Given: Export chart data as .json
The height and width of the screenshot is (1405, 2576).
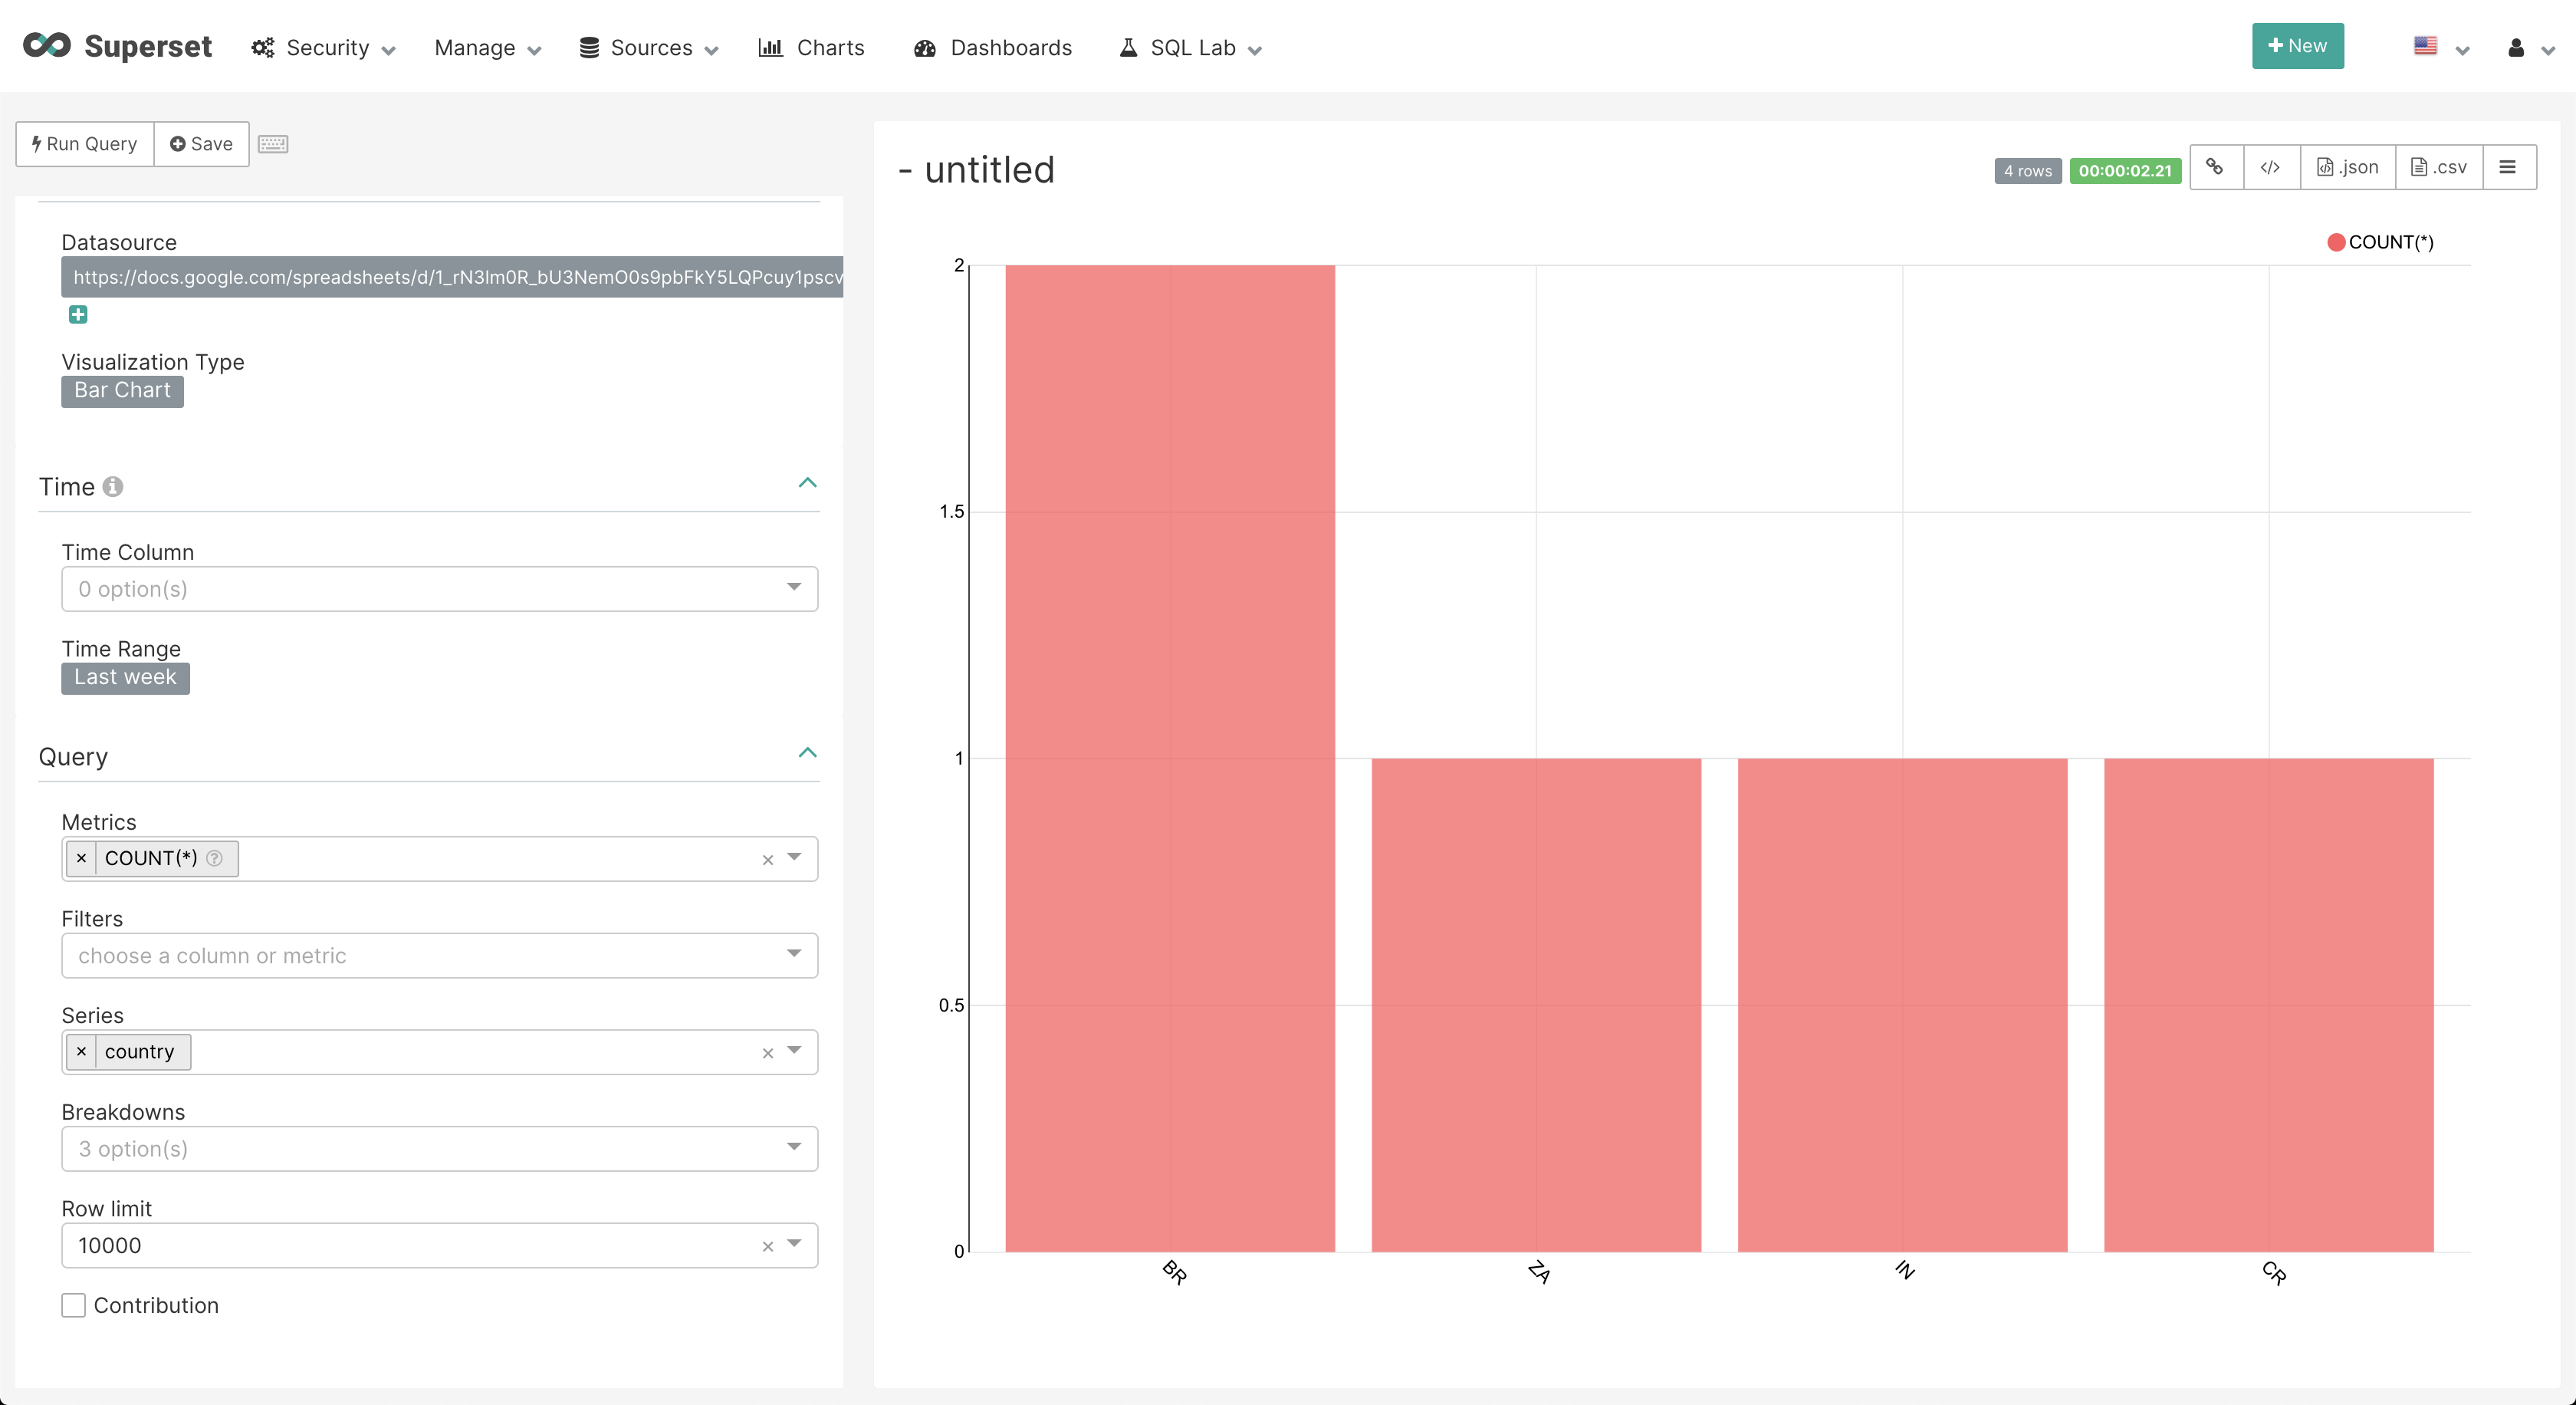Looking at the screenshot, I should [x=2347, y=167].
